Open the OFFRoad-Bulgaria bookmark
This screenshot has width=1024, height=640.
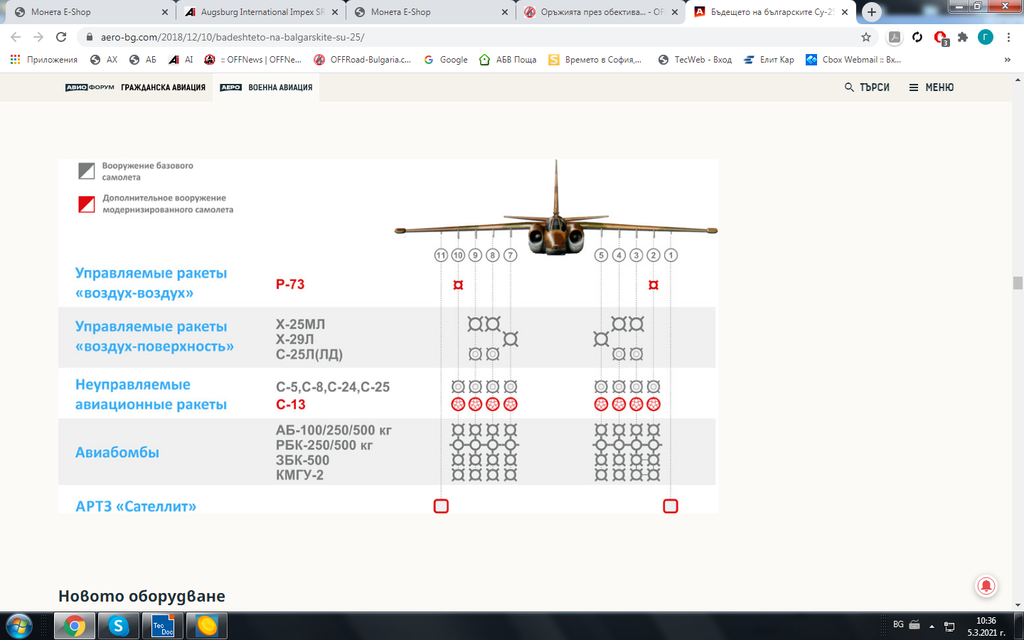click(362, 59)
